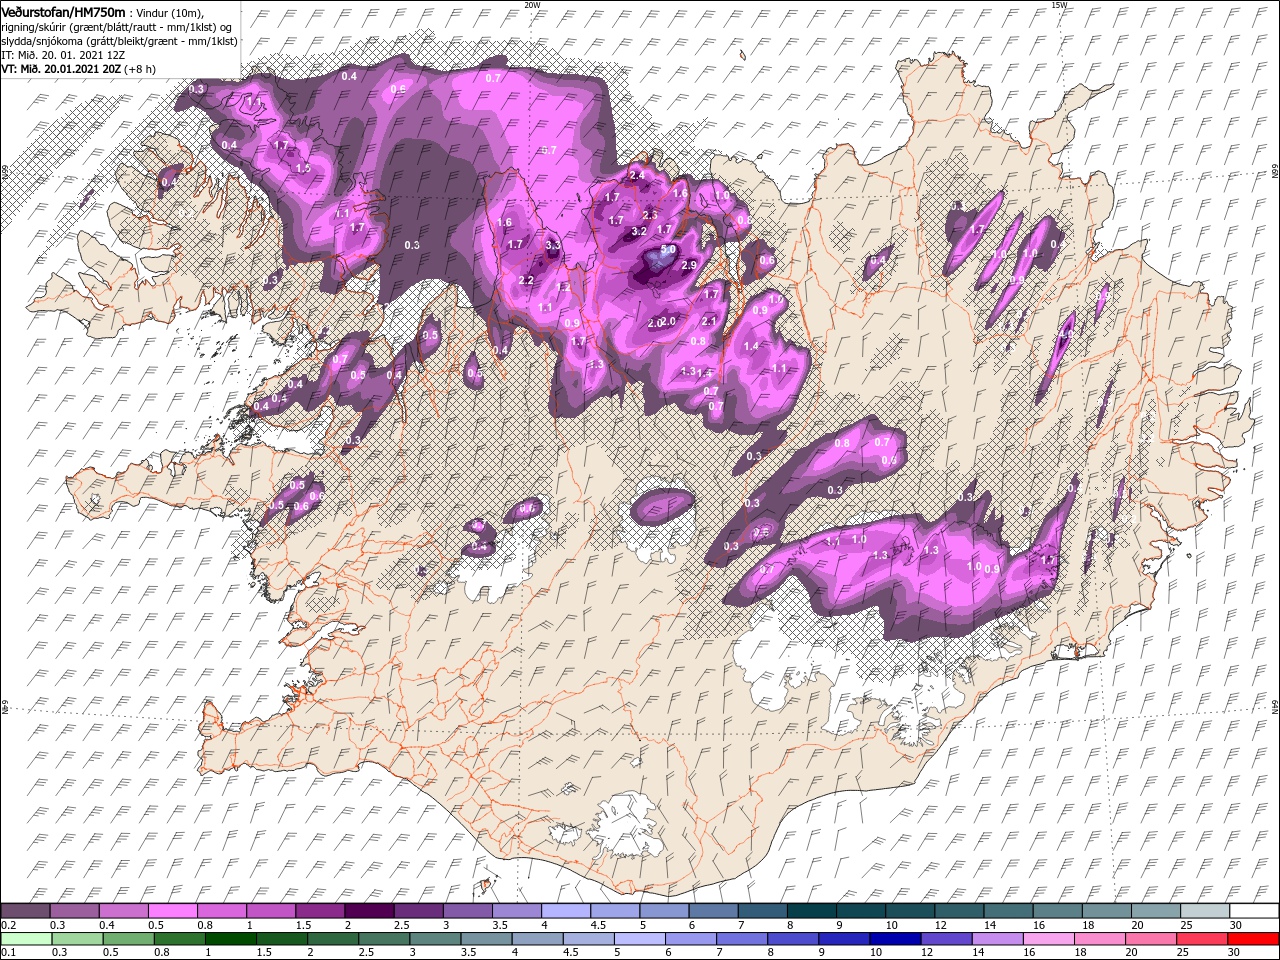Screen dimensions: 1280x960
Task: Pick the dark purple snow-scale swatch starting at 2
Action: [369, 911]
